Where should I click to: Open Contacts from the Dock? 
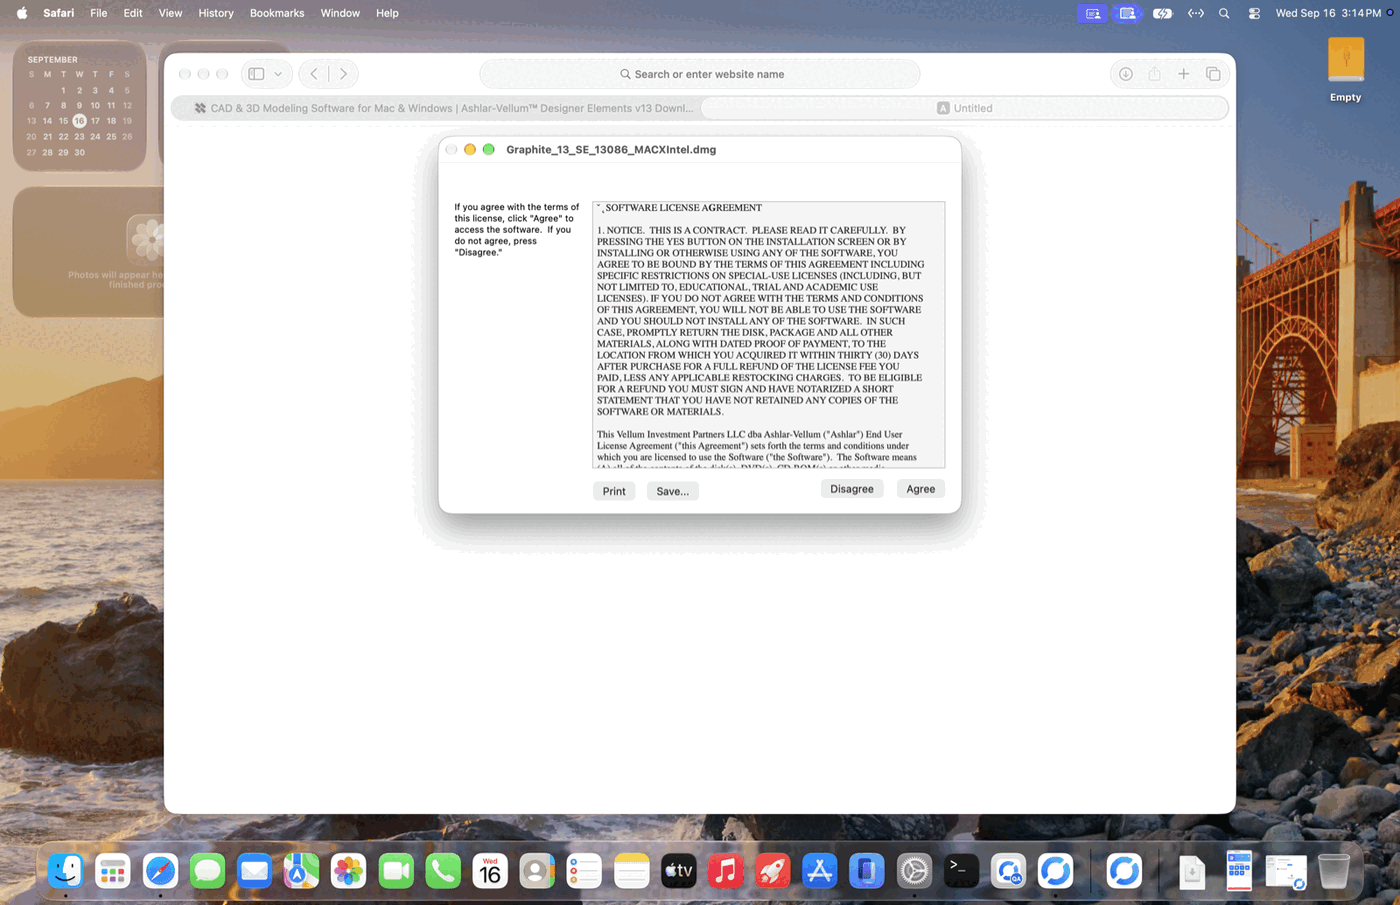coord(537,871)
